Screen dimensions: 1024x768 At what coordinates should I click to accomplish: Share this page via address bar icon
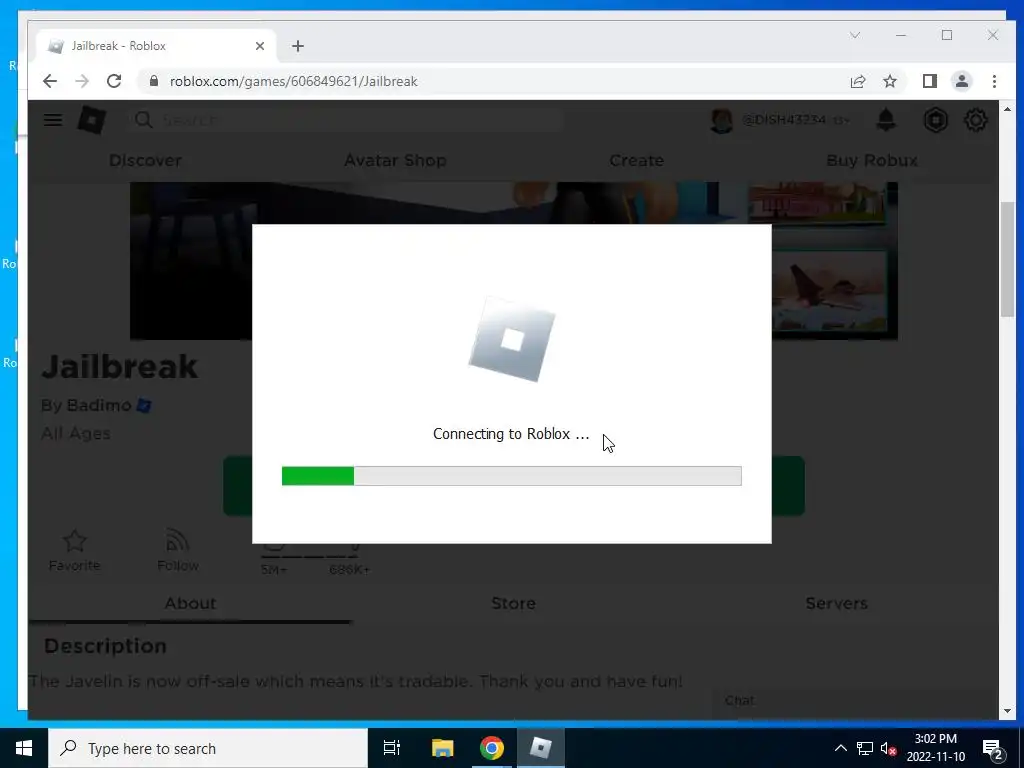[x=857, y=81]
